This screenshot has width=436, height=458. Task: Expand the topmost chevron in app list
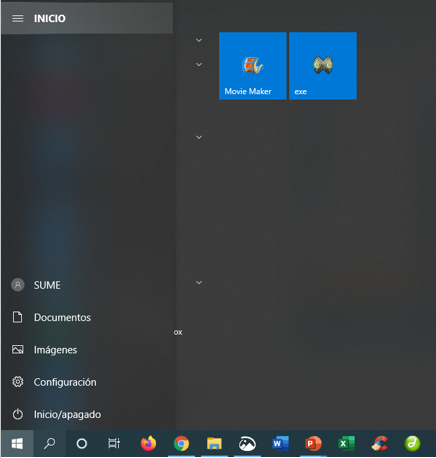(199, 40)
